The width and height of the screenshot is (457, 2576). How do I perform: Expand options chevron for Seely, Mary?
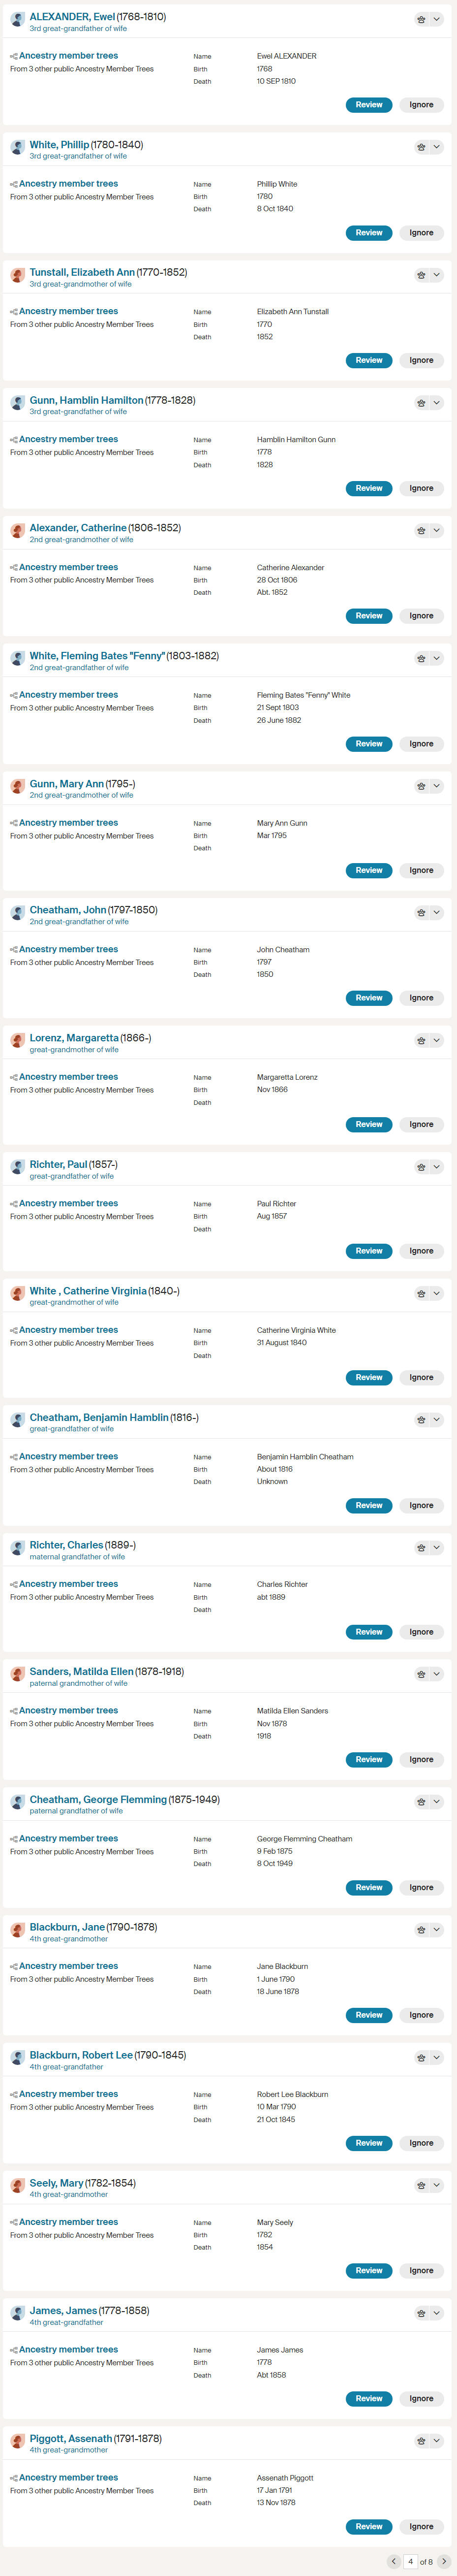436,2186
